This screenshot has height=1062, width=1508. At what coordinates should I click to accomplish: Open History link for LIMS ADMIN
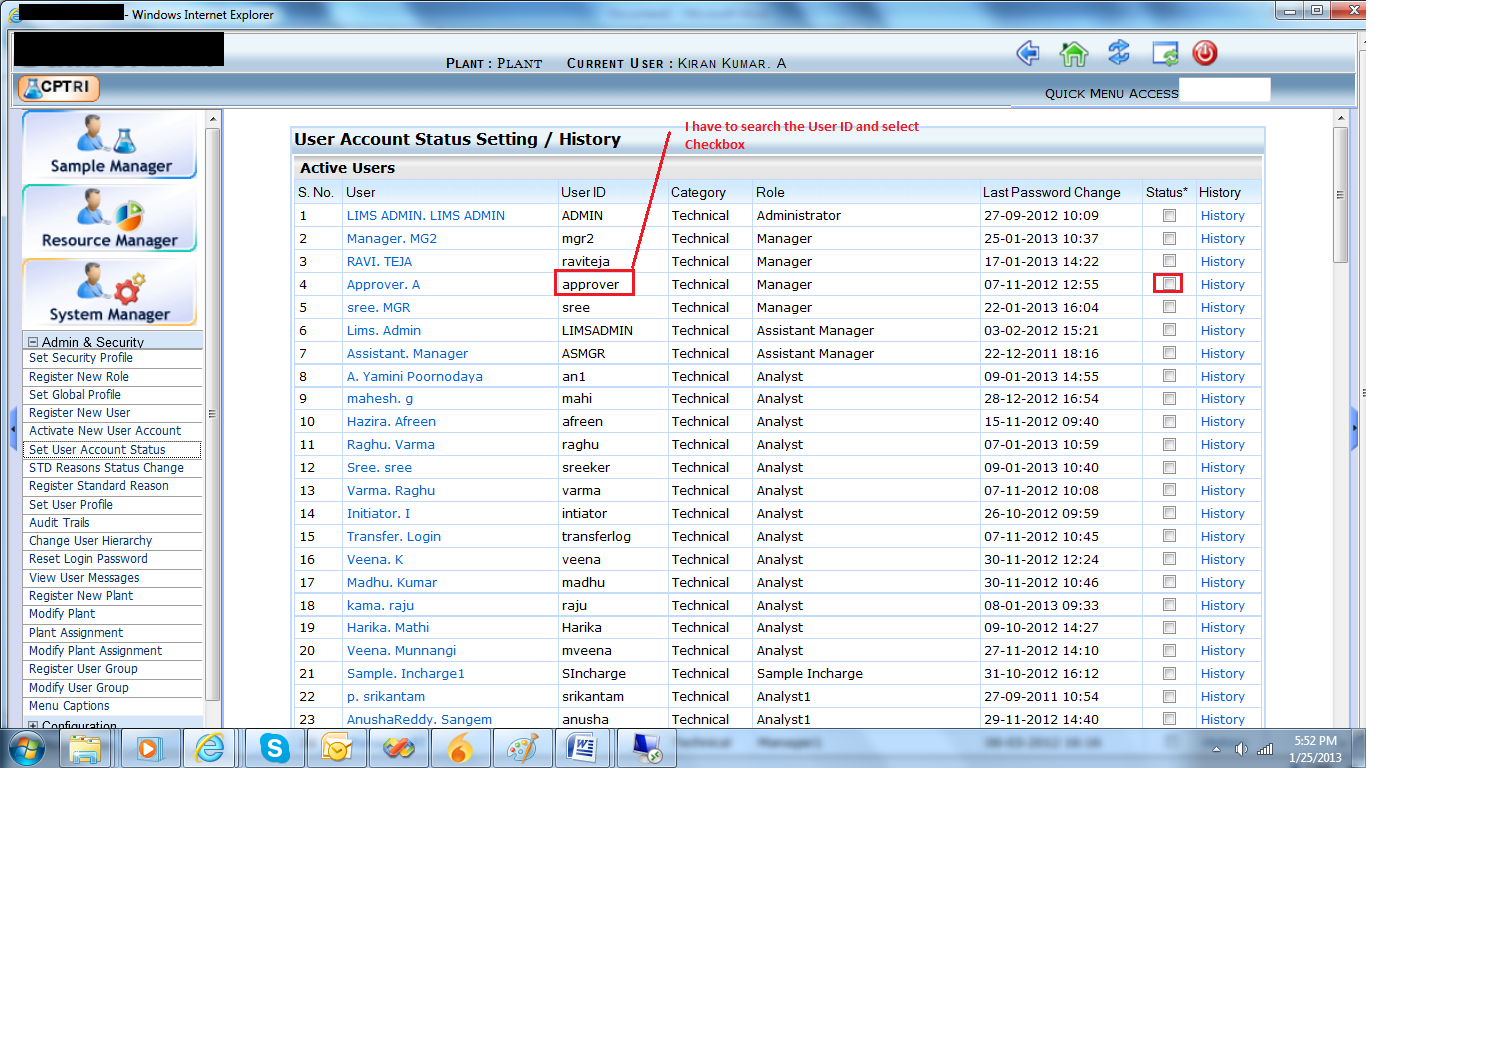[1222, 216]
